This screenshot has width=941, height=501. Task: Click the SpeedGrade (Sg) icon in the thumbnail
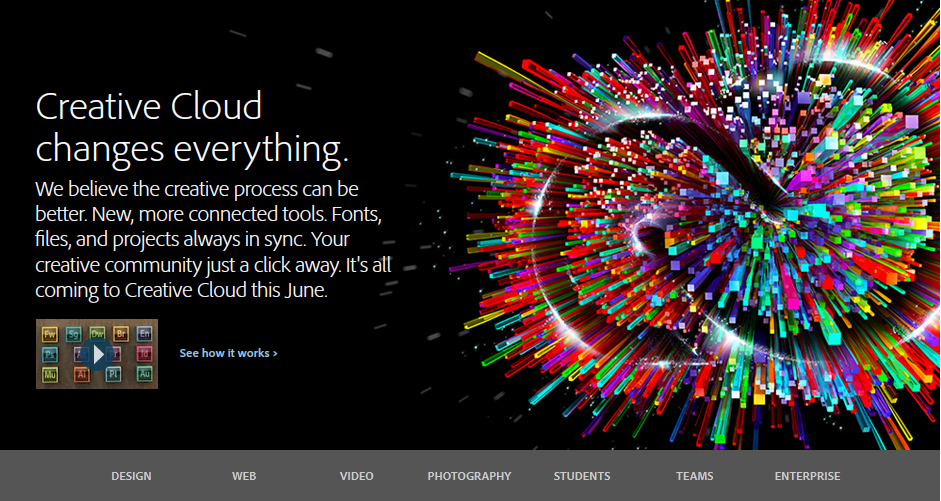[73, 335]
